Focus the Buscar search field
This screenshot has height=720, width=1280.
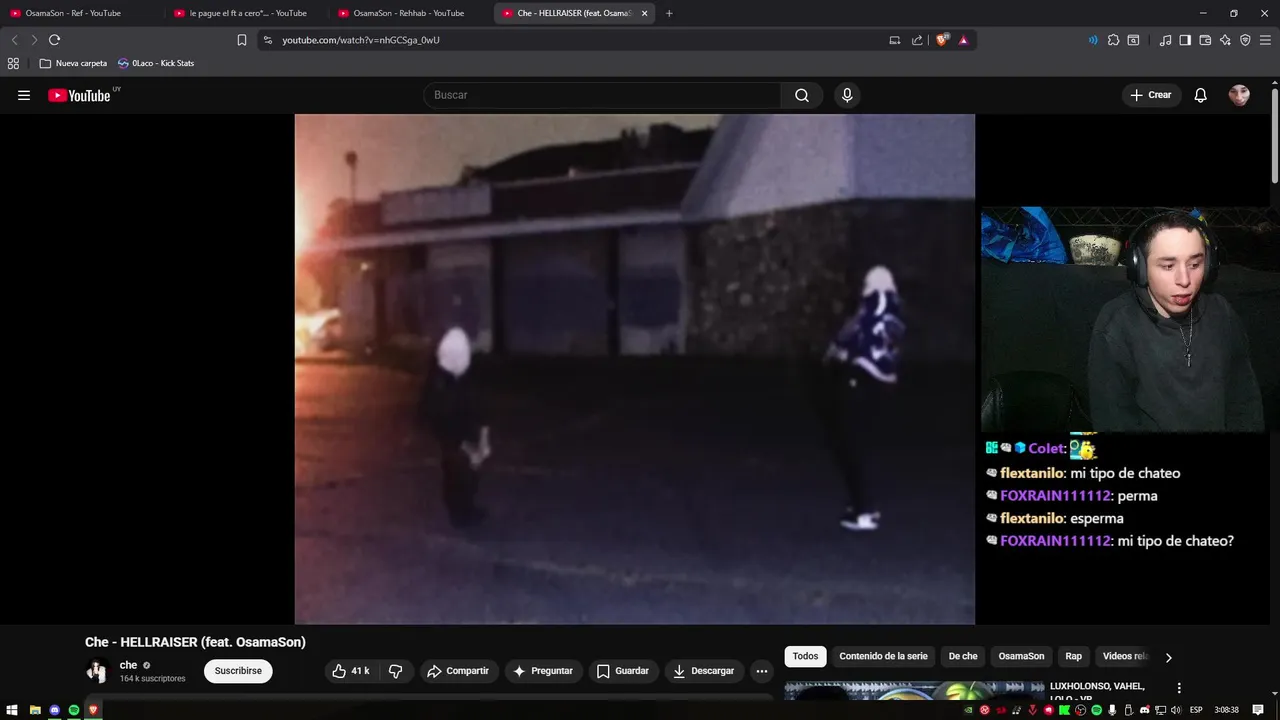[602, 95]
